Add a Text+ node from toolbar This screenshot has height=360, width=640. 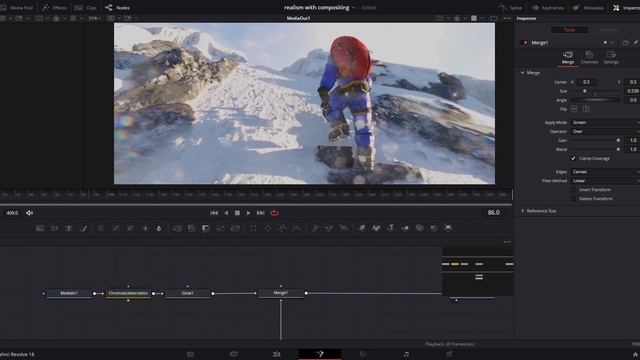69,228
